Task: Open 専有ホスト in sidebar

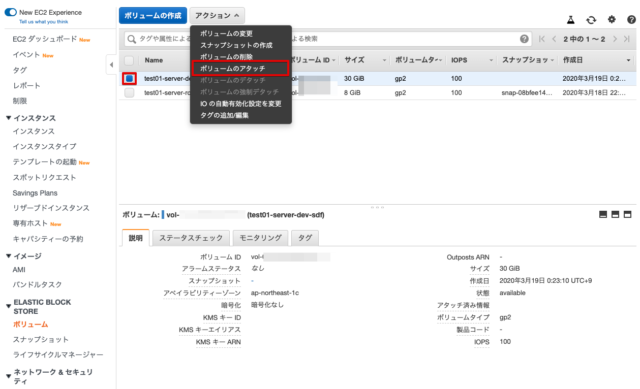Action: (x=30, y=224)
